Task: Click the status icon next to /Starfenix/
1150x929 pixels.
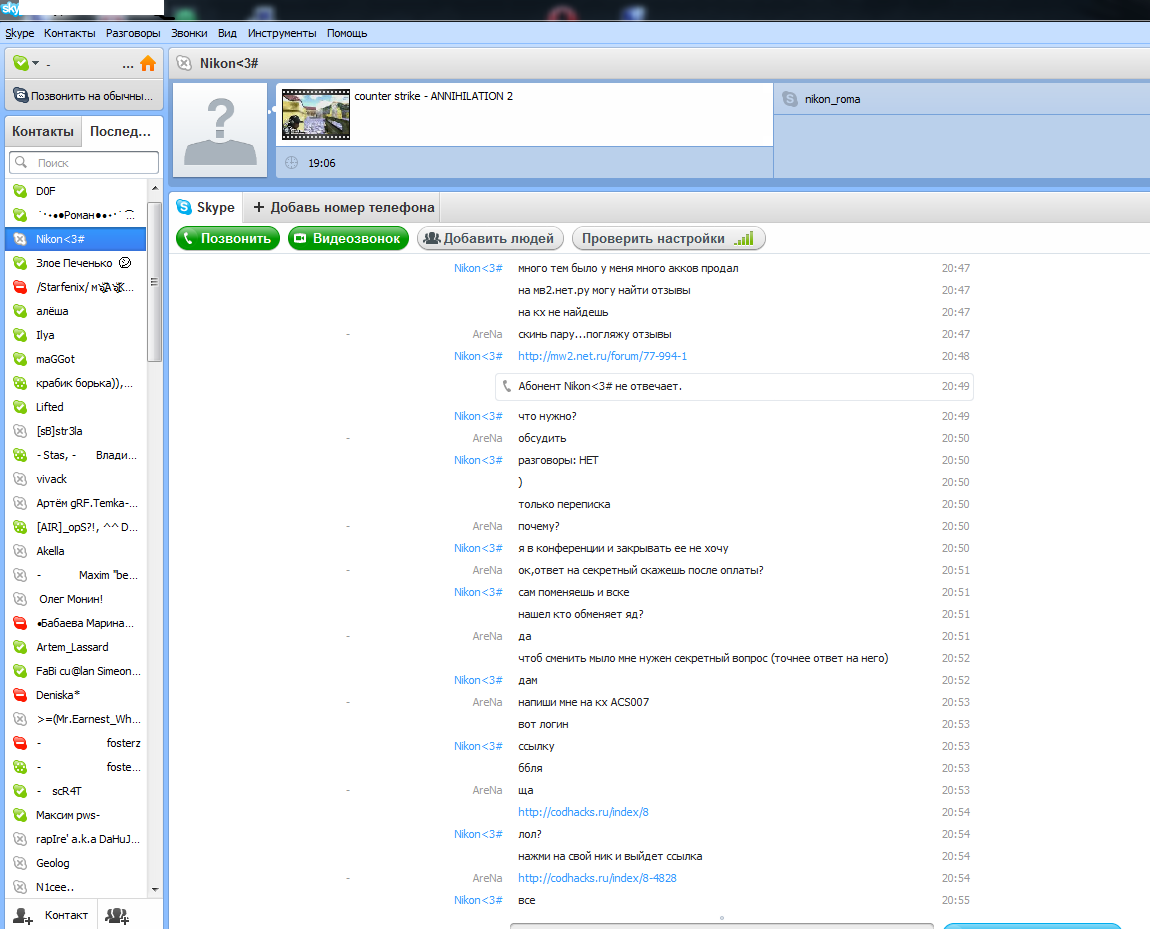Action: coord(21,287)
